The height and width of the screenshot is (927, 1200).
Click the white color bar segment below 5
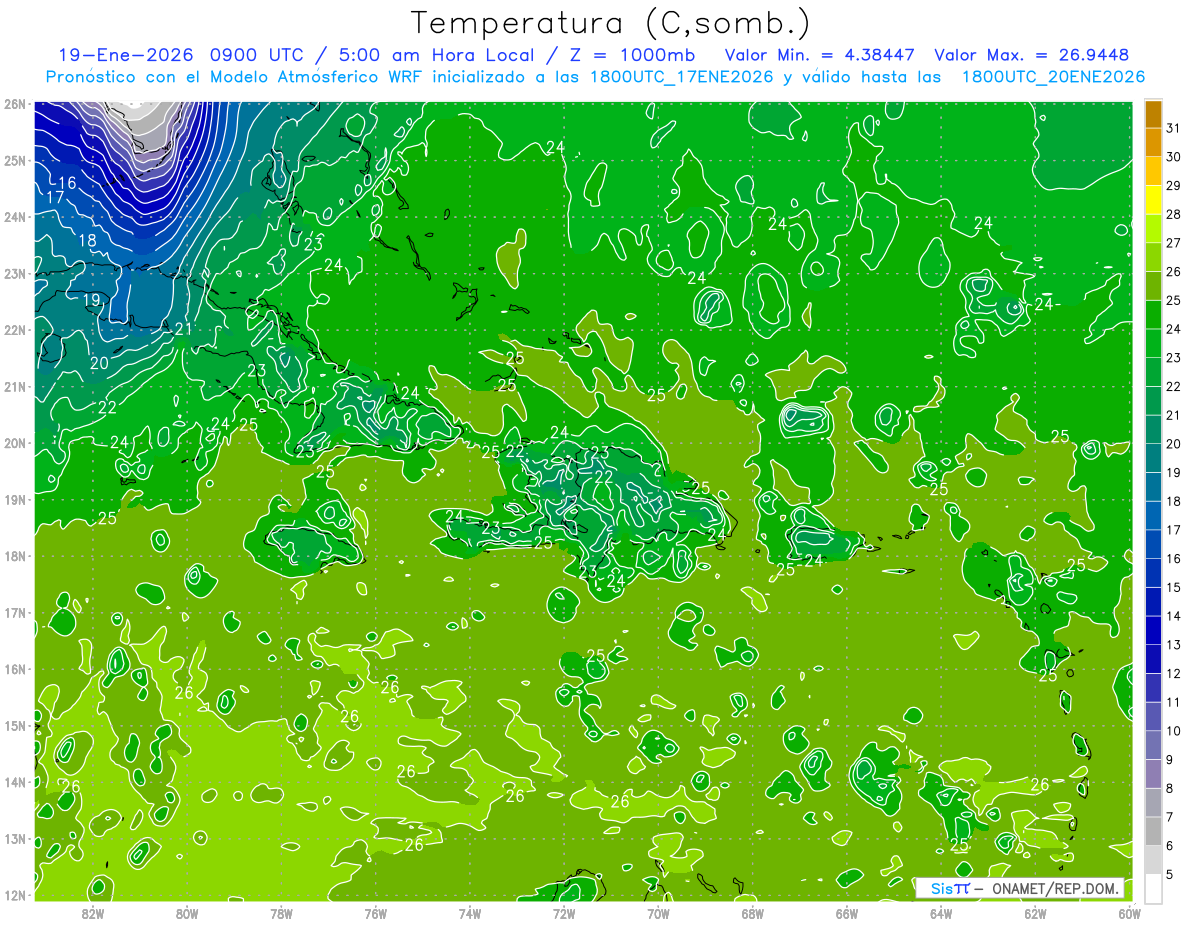1153,888
